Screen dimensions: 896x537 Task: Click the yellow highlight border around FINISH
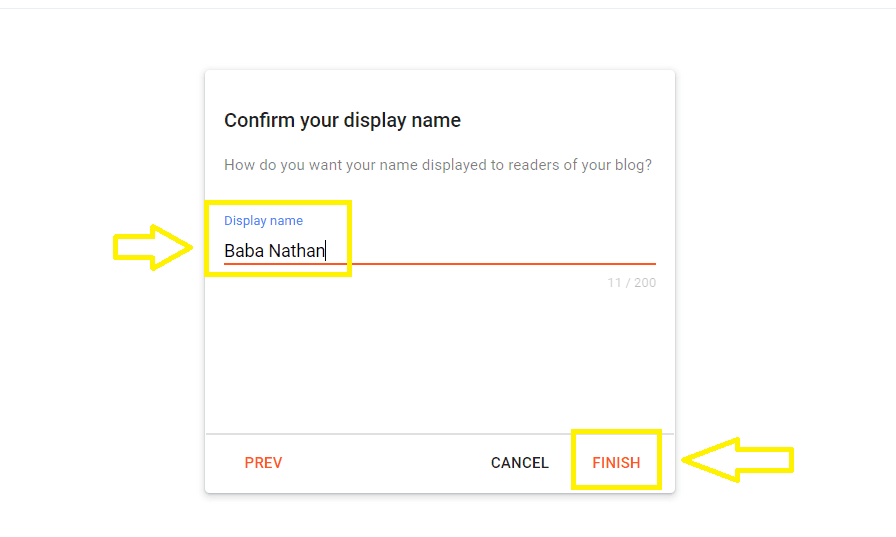click(574, 460)
